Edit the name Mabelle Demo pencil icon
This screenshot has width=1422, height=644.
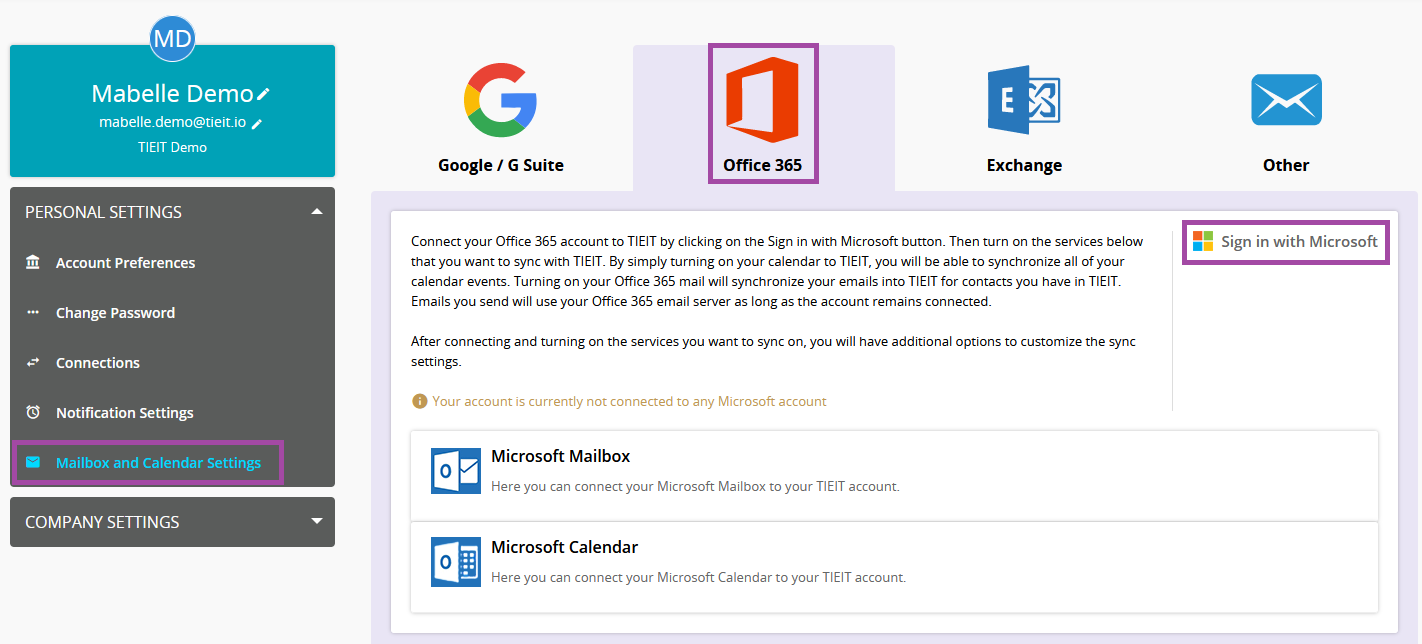pyautogui.click(x=263, y=94)
